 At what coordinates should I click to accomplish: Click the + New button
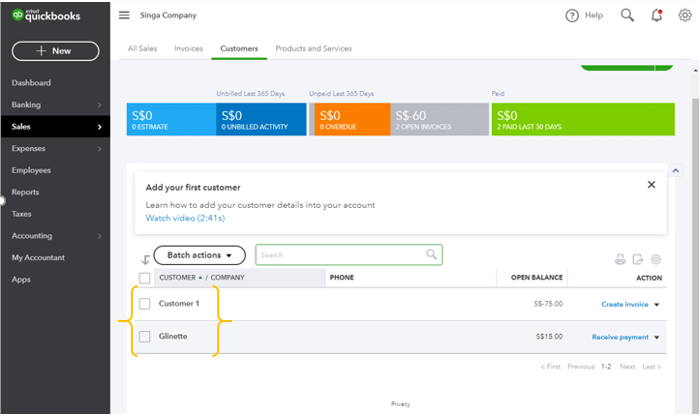click(55, 51)
